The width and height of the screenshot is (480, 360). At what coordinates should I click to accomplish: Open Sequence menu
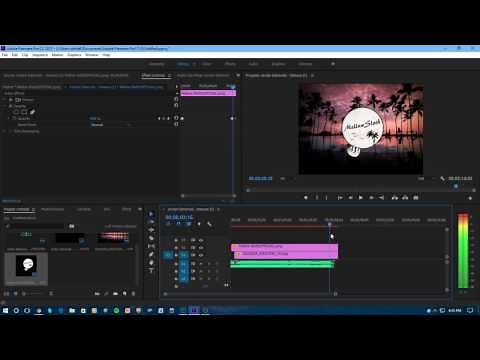[x=40, y=55]
